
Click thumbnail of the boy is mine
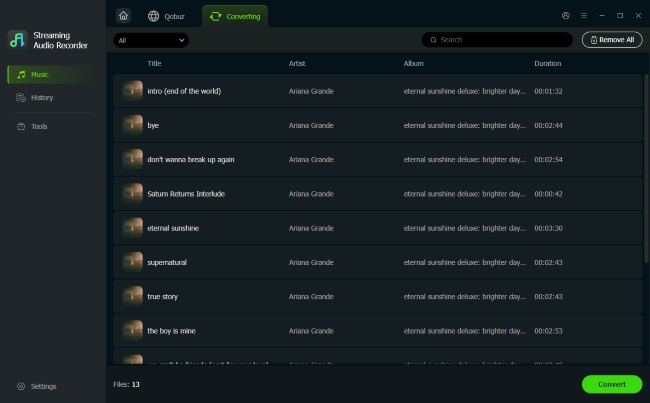pyautogui.click(x=133, y=330)
